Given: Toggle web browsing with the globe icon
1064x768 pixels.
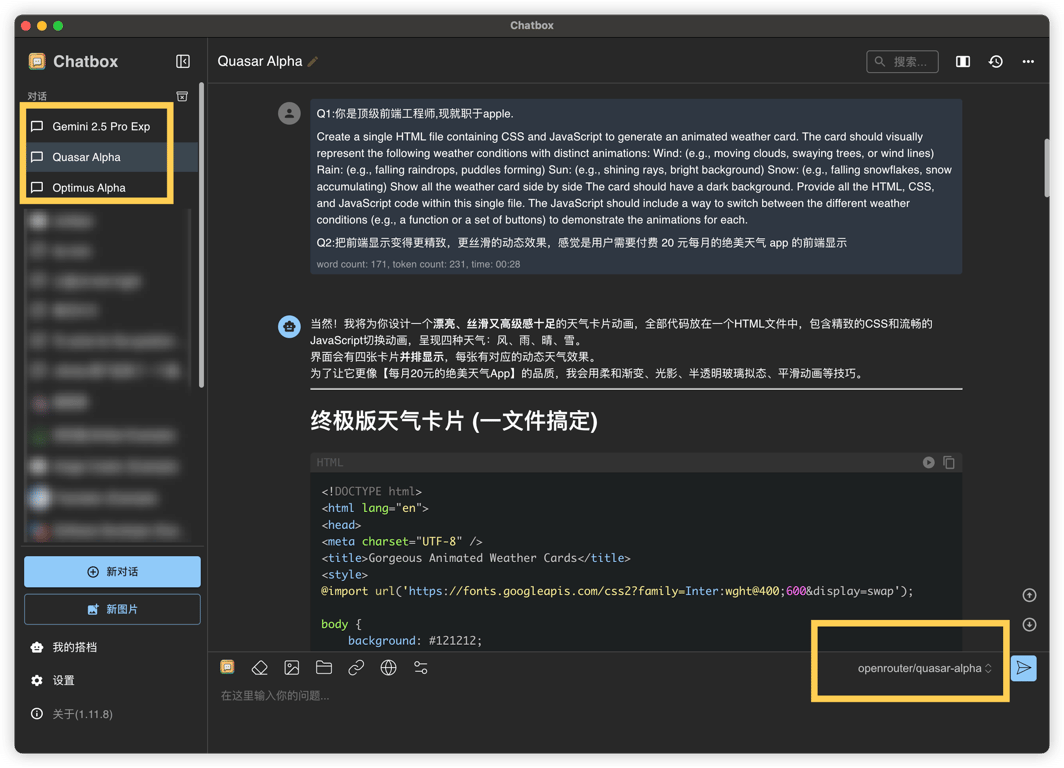Looking at the screenshot, I should (388, 668).
